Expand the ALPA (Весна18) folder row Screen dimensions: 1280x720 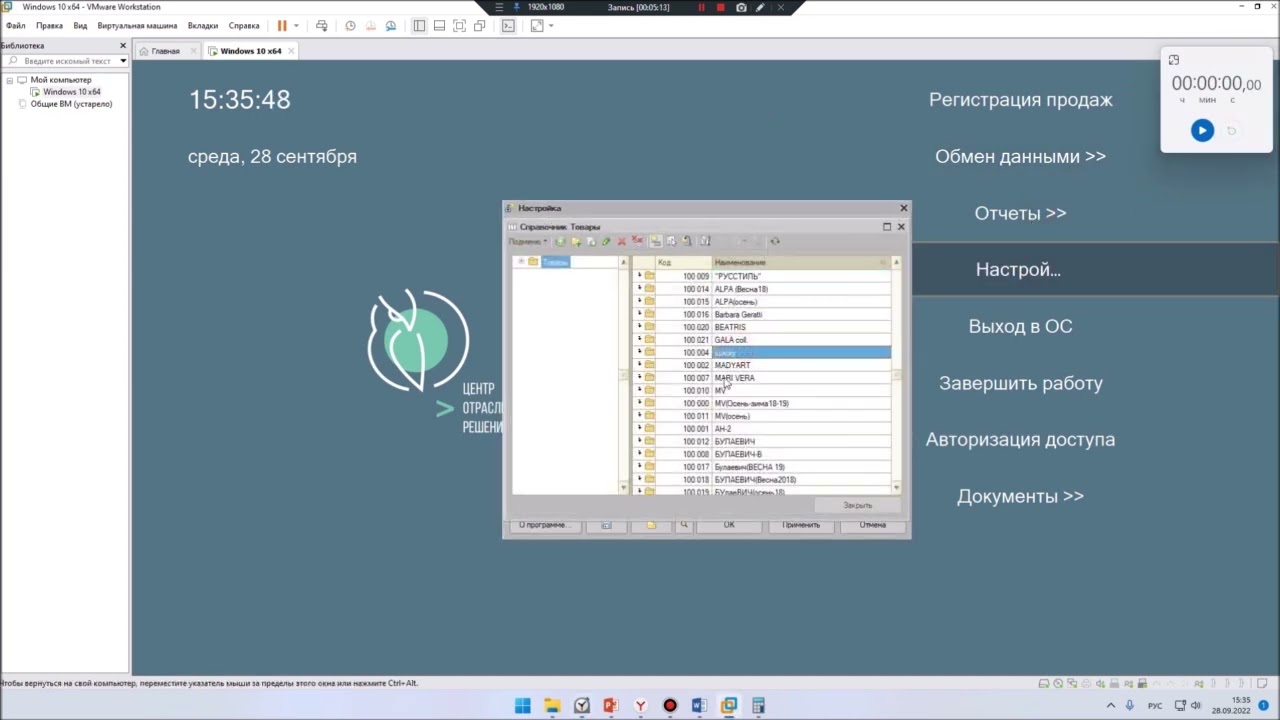pos(639,289)
